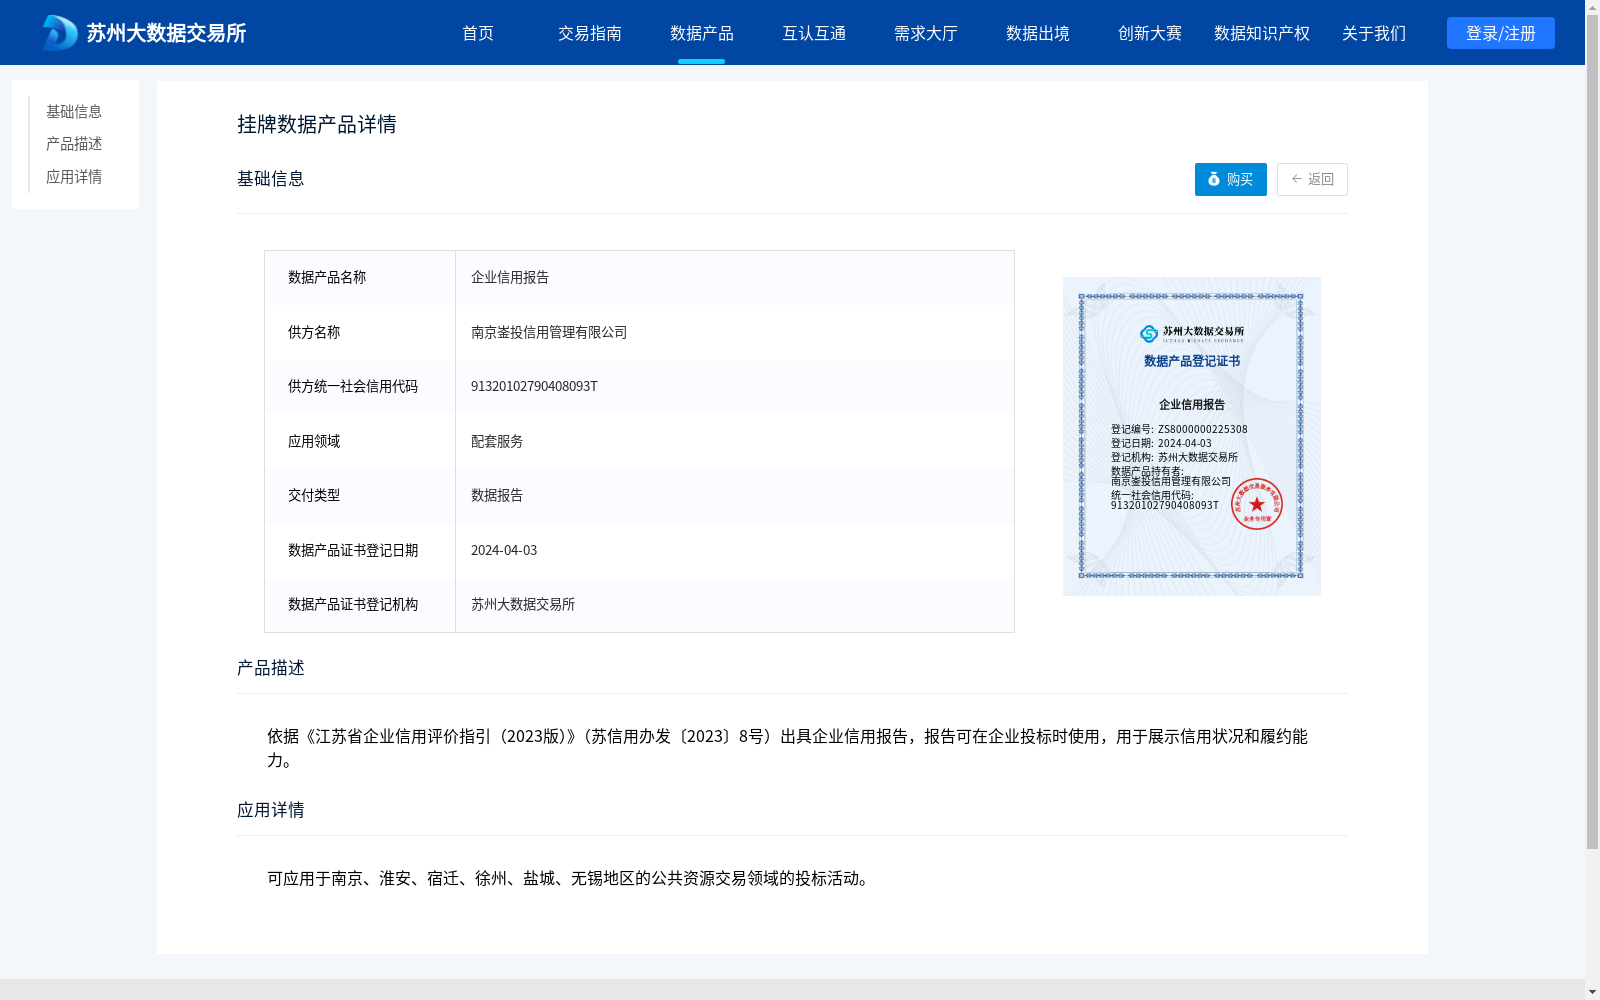
Task: Open the 交易指南 nav item
Action: [x=590, y=33]
